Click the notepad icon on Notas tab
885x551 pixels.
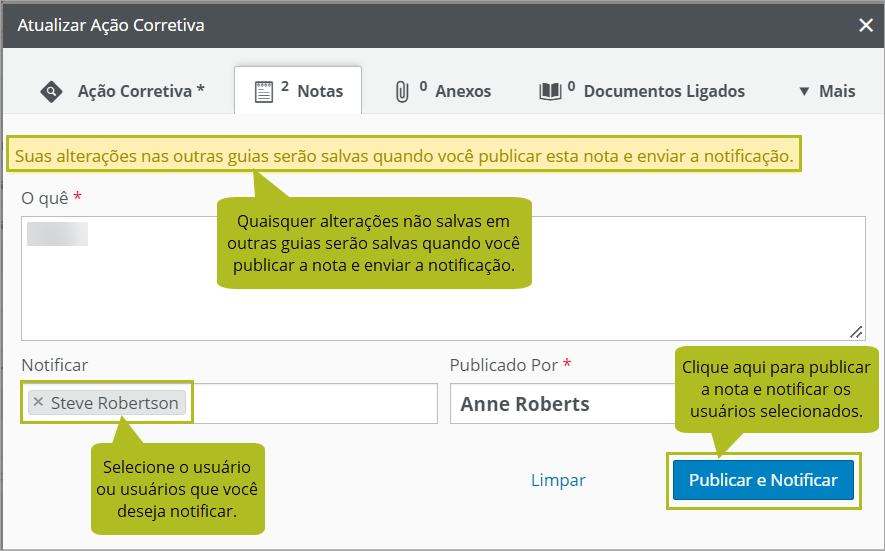263,92
